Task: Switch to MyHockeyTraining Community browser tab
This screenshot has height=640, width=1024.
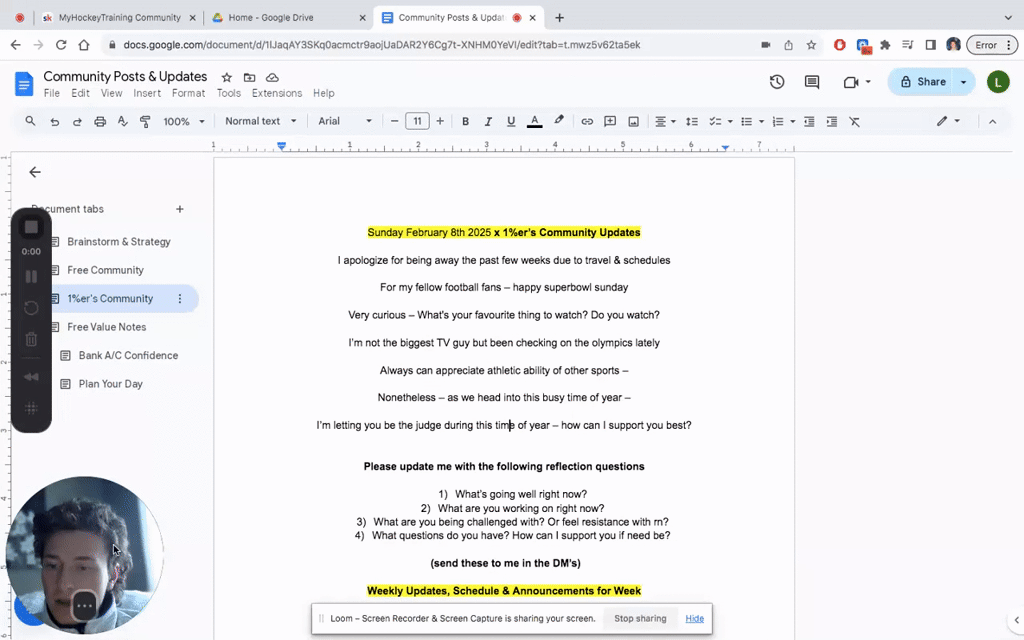Action: coord(119,18)
